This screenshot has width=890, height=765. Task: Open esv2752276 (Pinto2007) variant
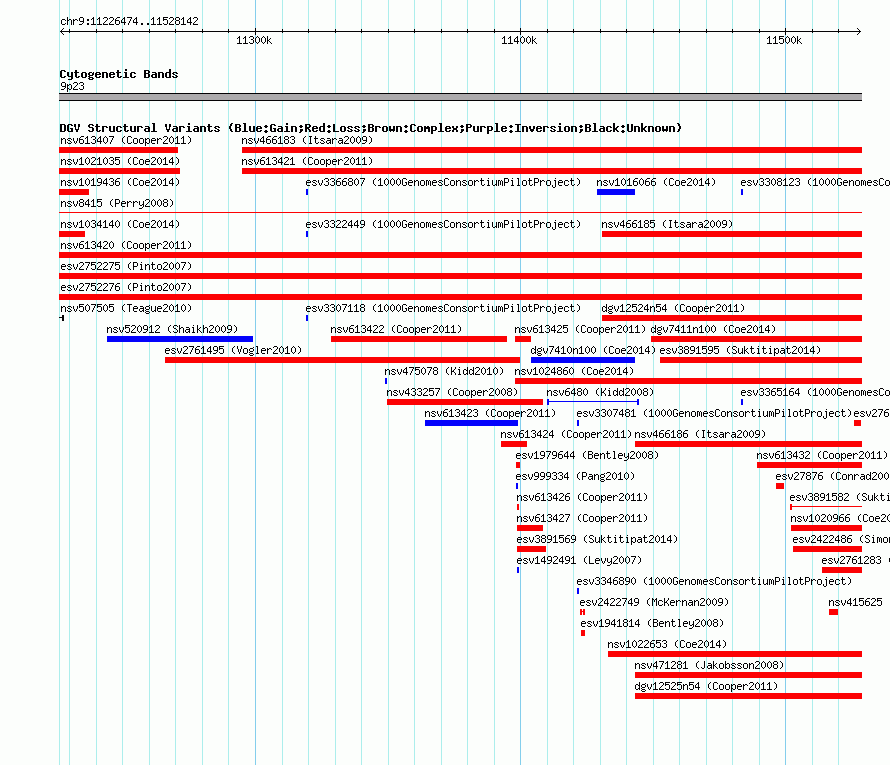click(126, 287)
